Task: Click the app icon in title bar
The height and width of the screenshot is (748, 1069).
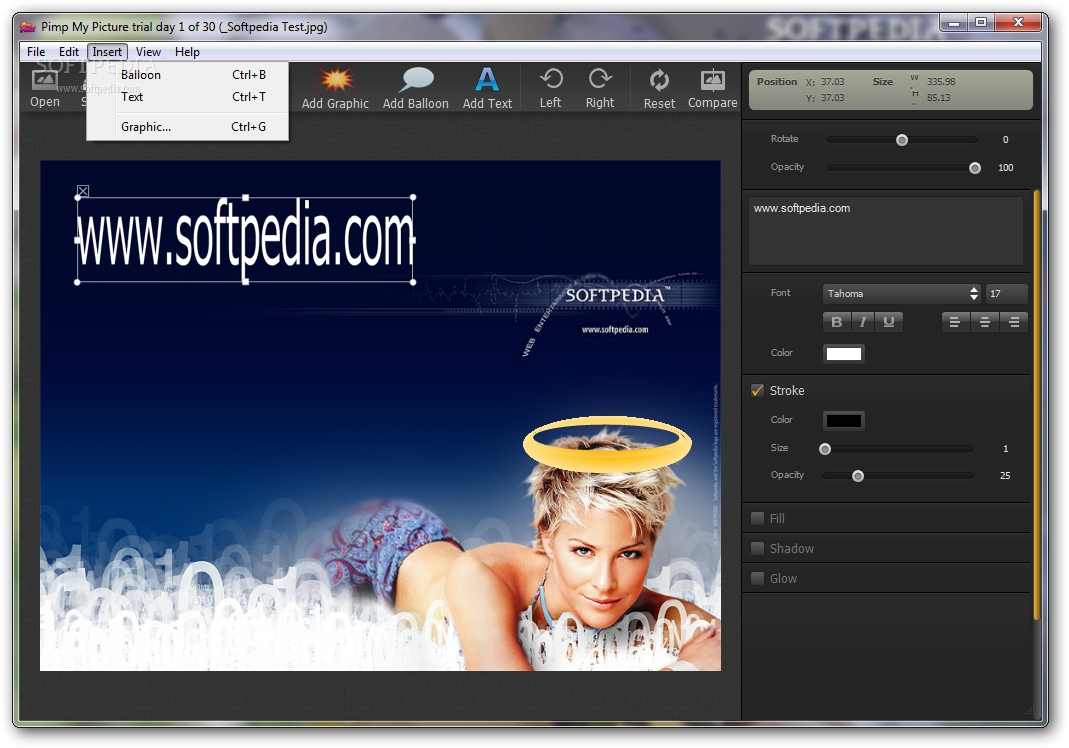Action: (x=28, y=27)
